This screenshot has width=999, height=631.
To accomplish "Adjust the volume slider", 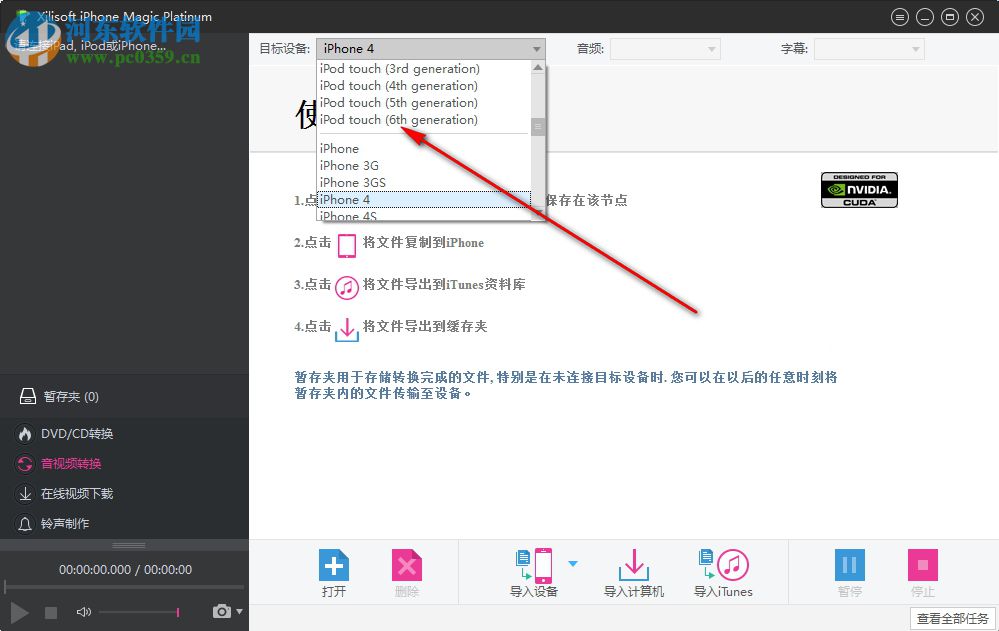I will 175,611.
